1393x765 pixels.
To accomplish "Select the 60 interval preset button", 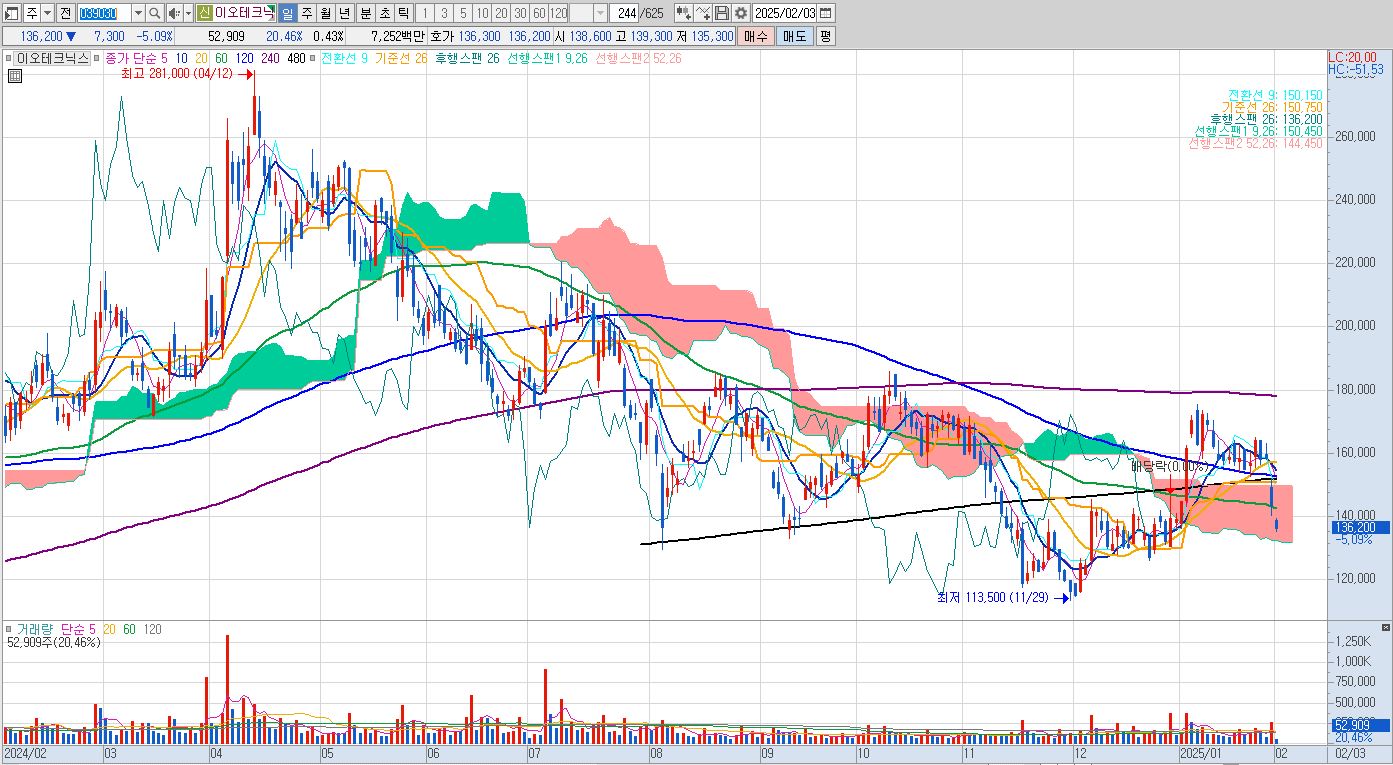I will (x=539, y=13).
